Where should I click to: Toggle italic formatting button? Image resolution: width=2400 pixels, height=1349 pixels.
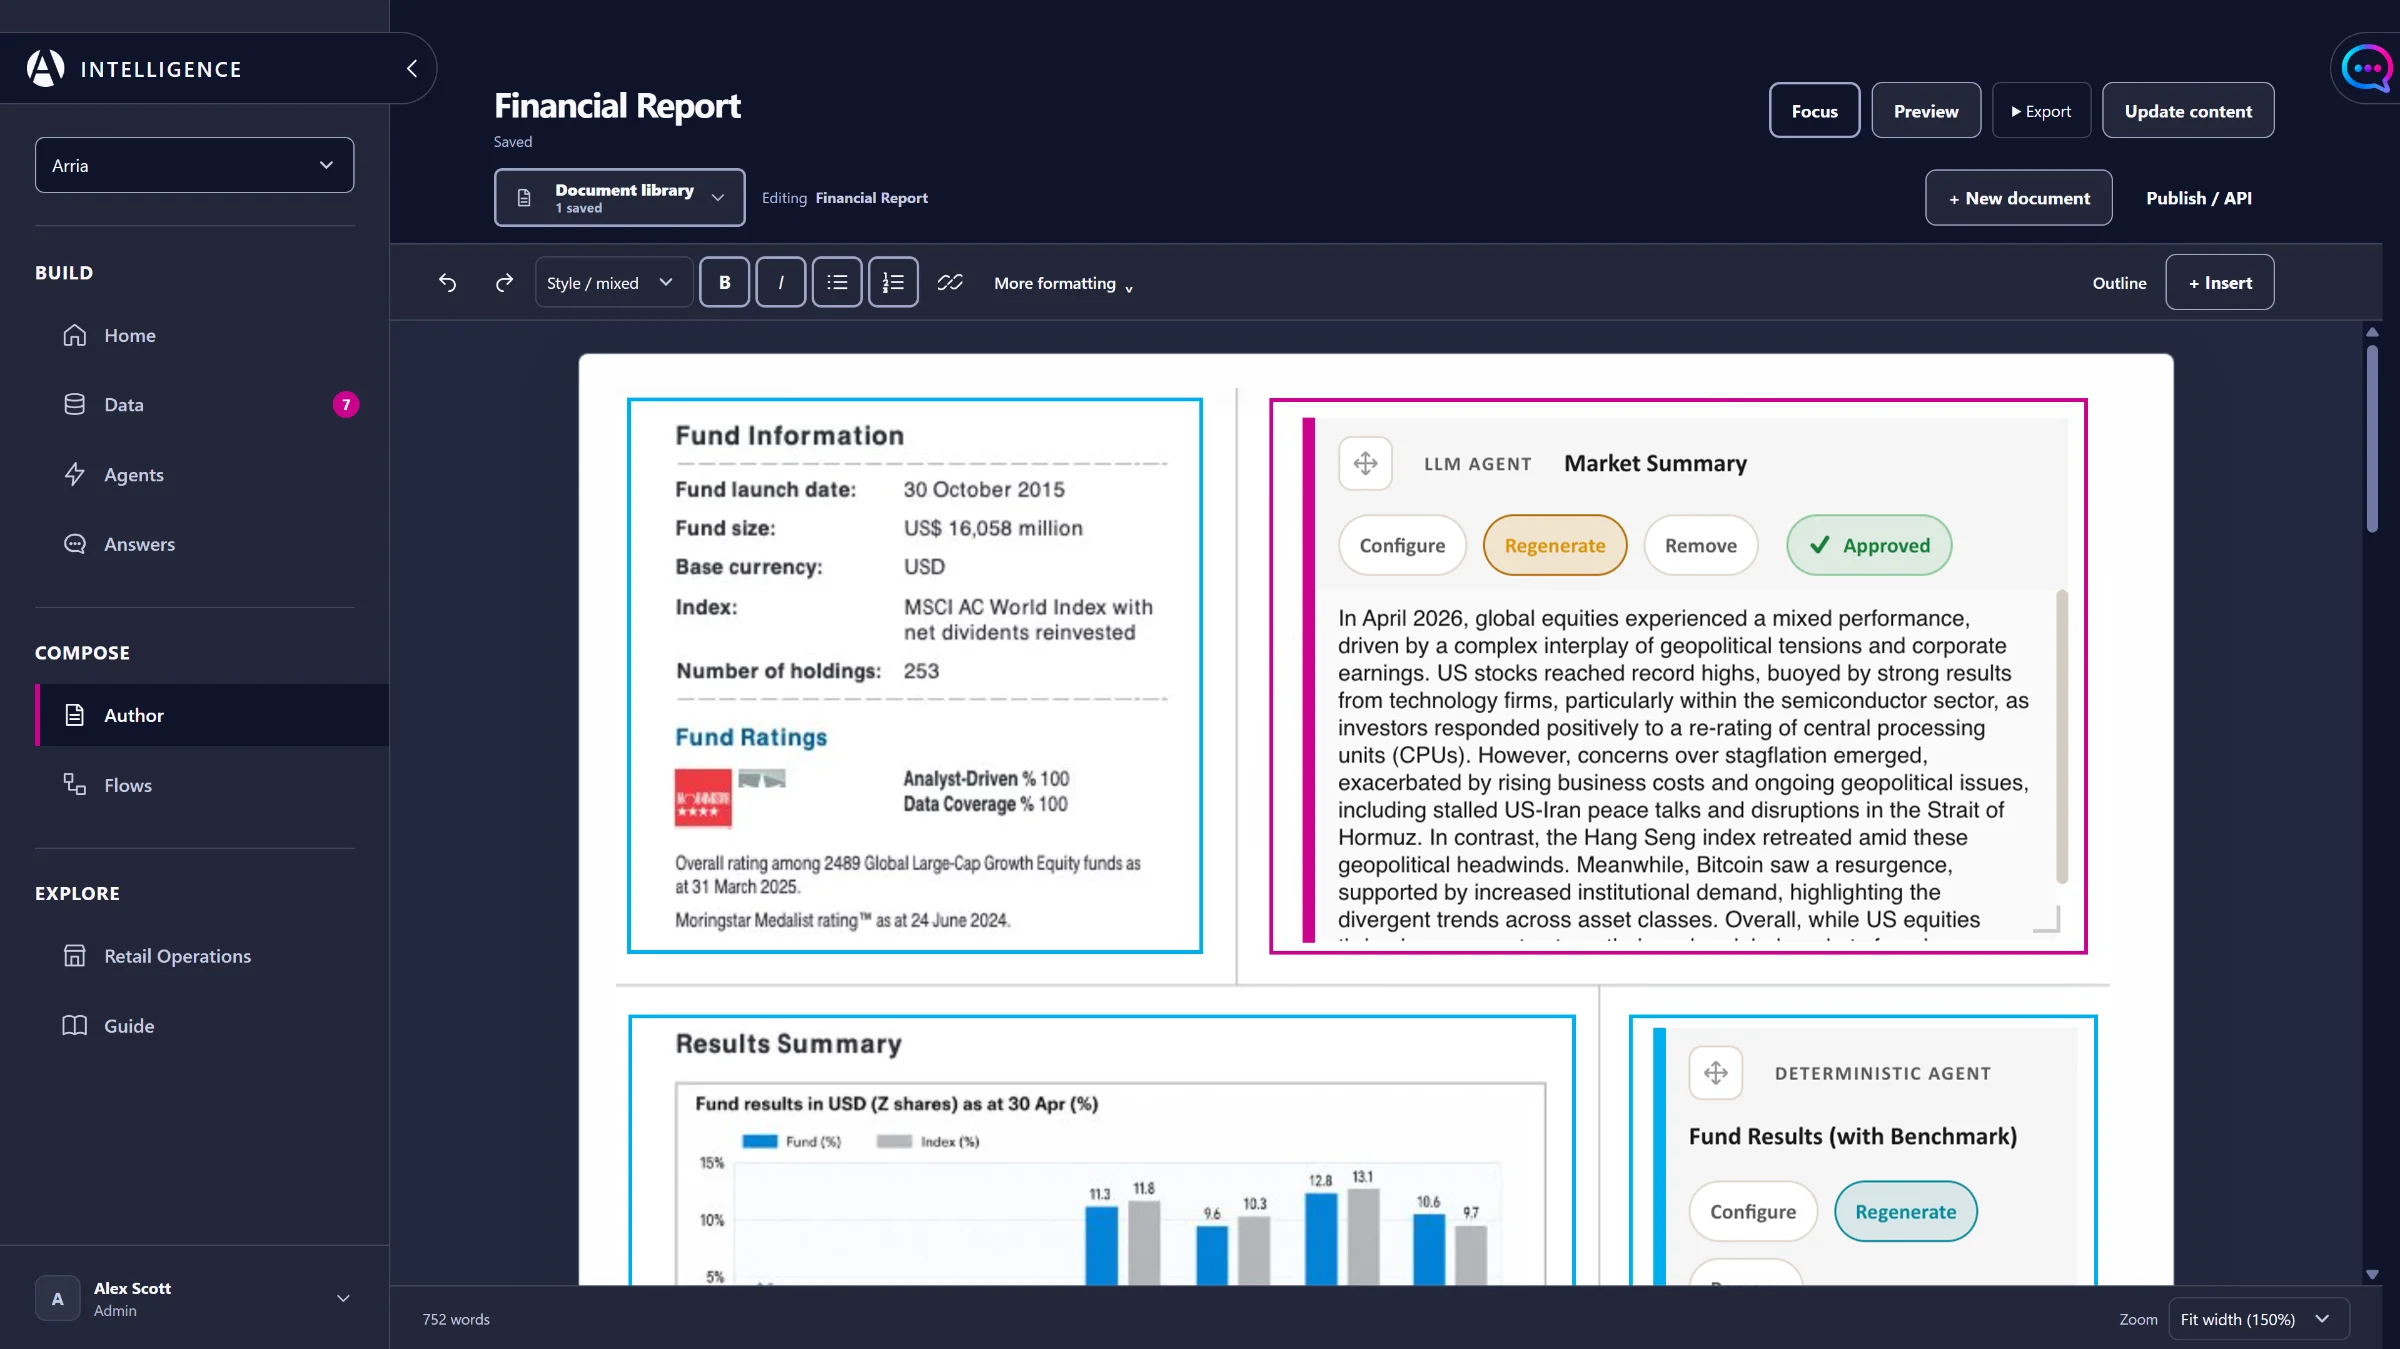pos(780,283)
